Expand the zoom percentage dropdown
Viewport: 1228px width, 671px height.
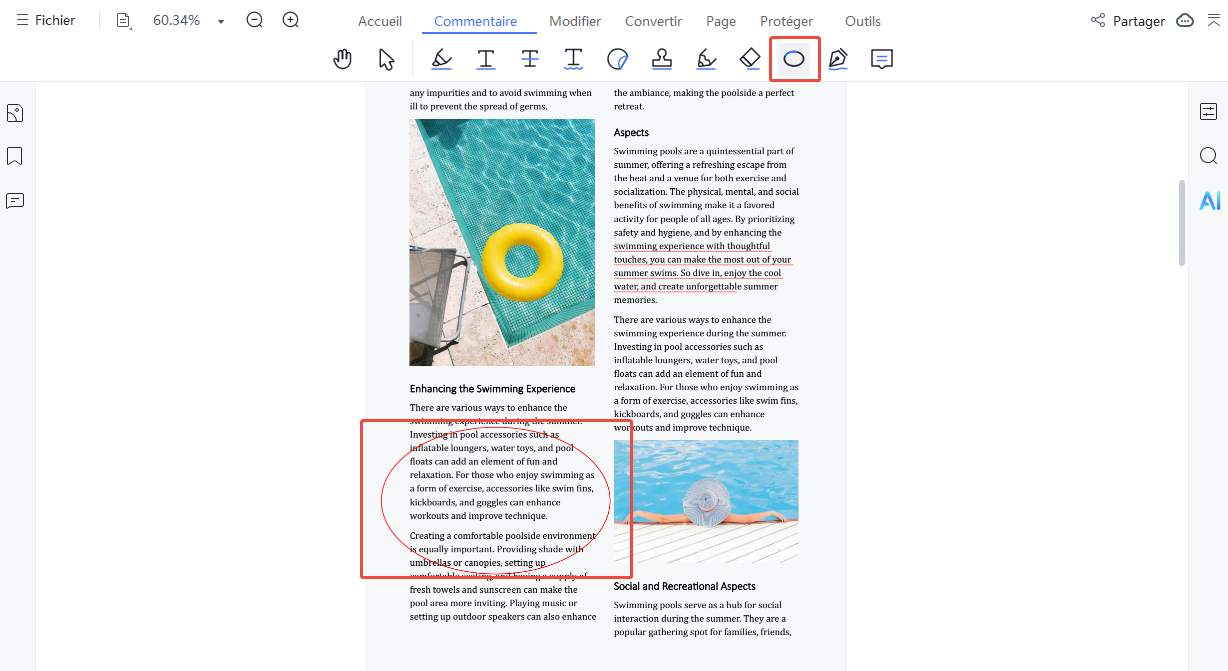(x=221, y=21)
